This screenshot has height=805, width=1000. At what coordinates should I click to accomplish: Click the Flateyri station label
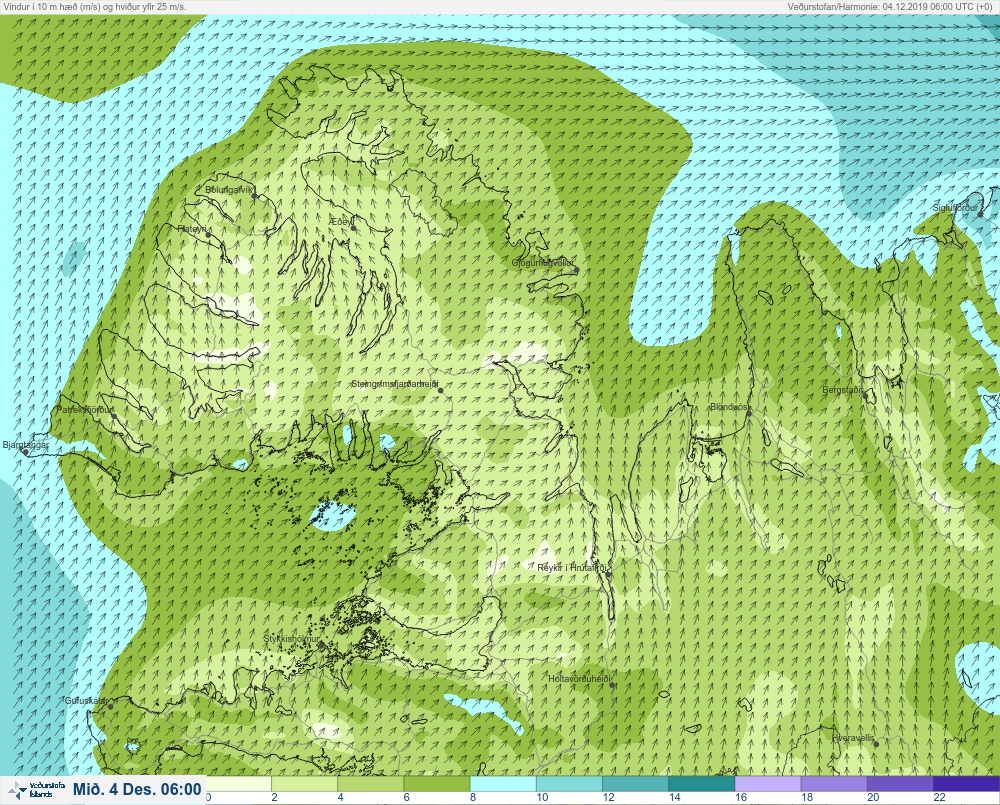click(192, 228)
